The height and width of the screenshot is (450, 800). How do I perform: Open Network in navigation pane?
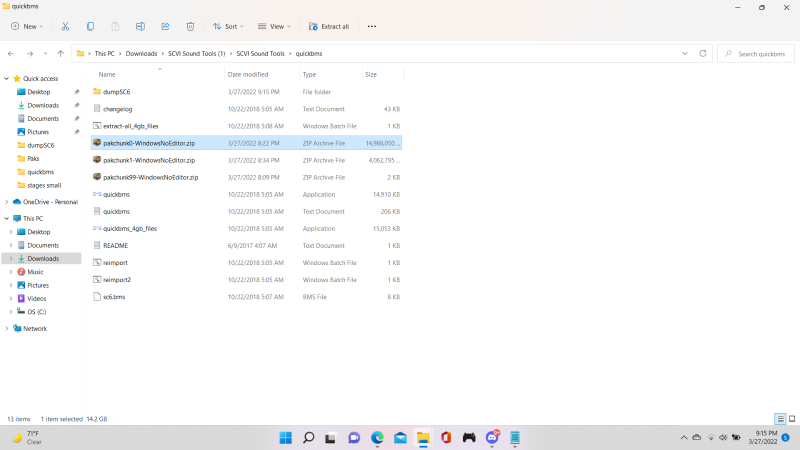click(35, 329)
